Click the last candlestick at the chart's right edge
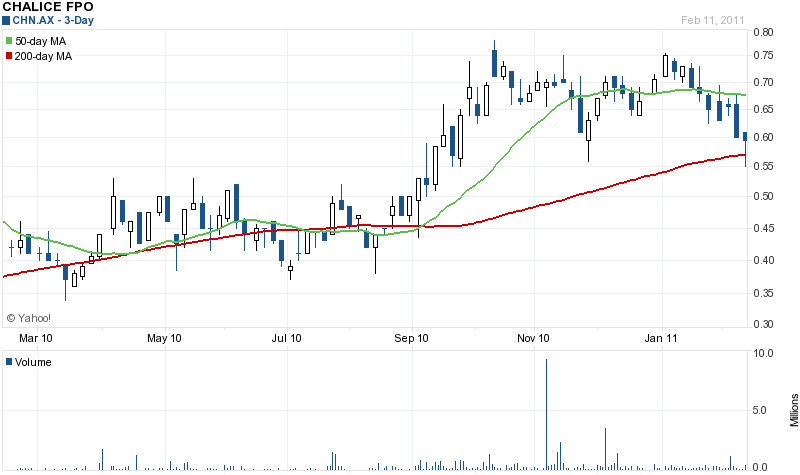The height and width of the screenshot is (475, 800). coord(745,148)
